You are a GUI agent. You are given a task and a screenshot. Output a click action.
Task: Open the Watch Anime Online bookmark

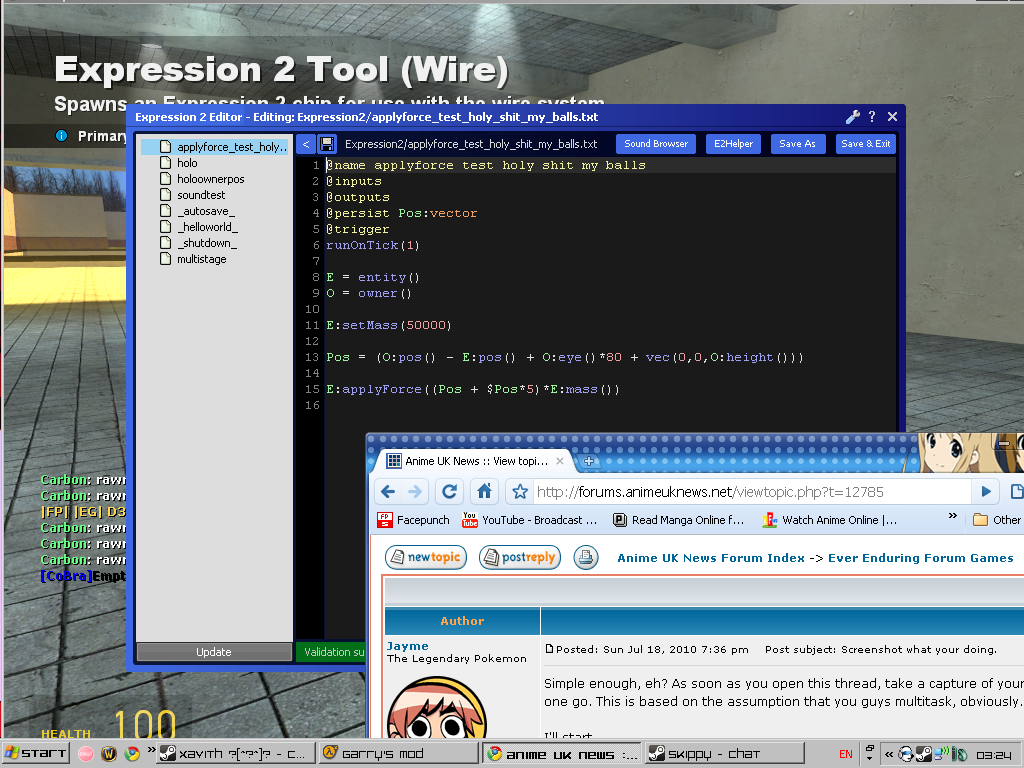coord(830,520)
